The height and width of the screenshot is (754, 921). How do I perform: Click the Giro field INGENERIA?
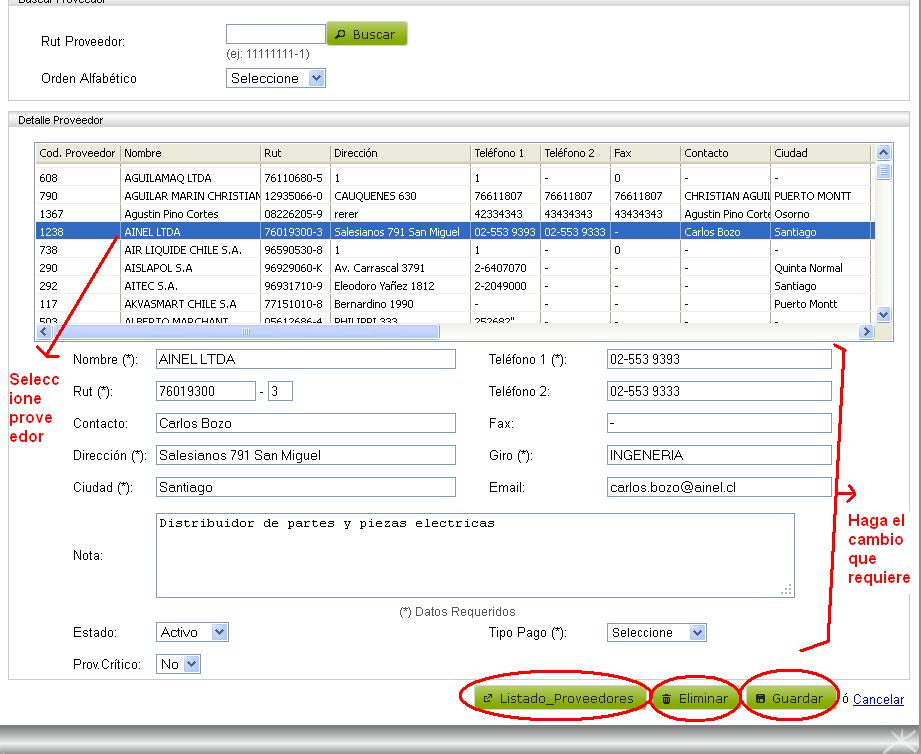[719, 455]
